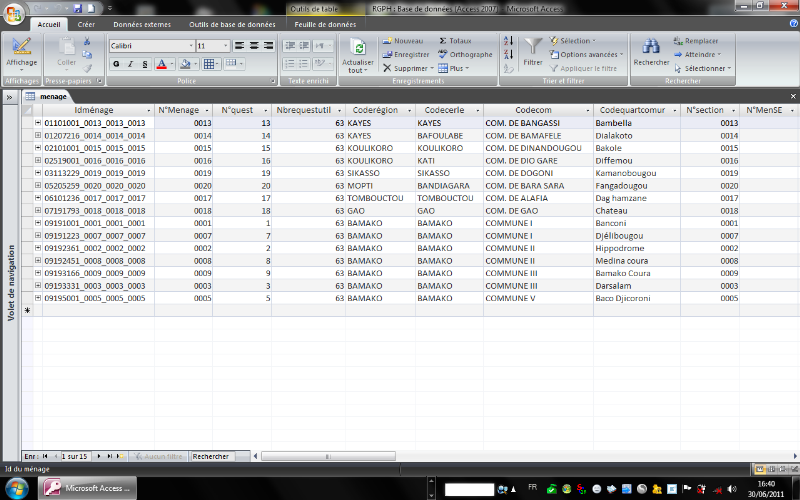
Task: Open the font color picker arrow
Action: pyautogui.click(x=174, y=64)
